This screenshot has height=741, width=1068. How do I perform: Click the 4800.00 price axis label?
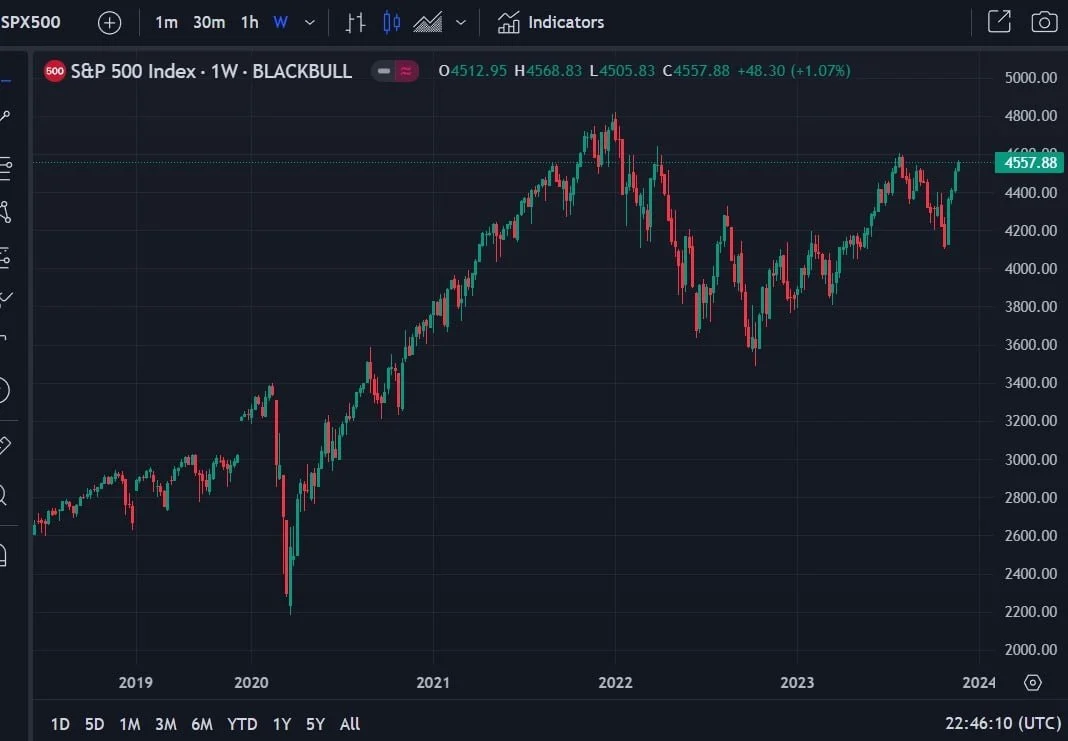[x=1031, y=116]
